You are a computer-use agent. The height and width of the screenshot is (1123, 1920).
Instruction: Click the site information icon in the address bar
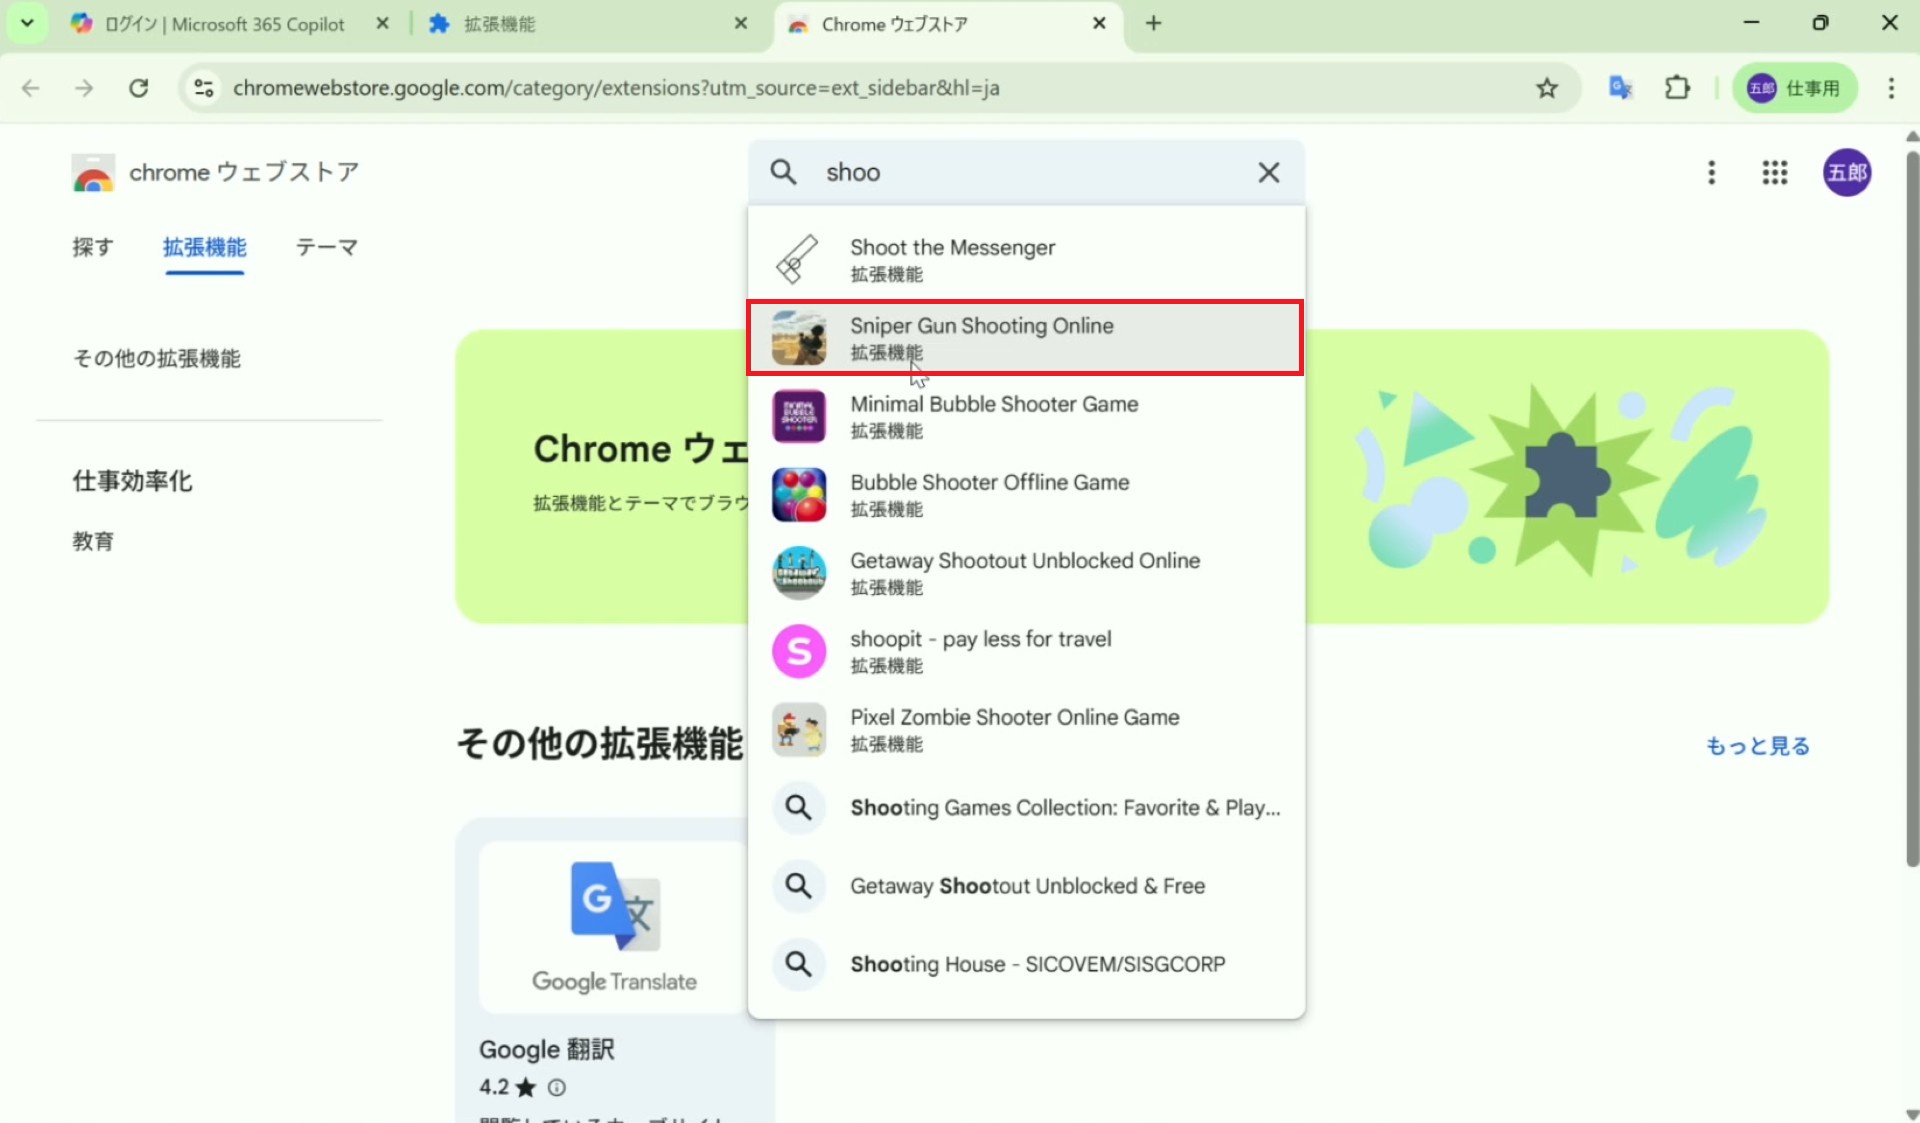[204, 88]
